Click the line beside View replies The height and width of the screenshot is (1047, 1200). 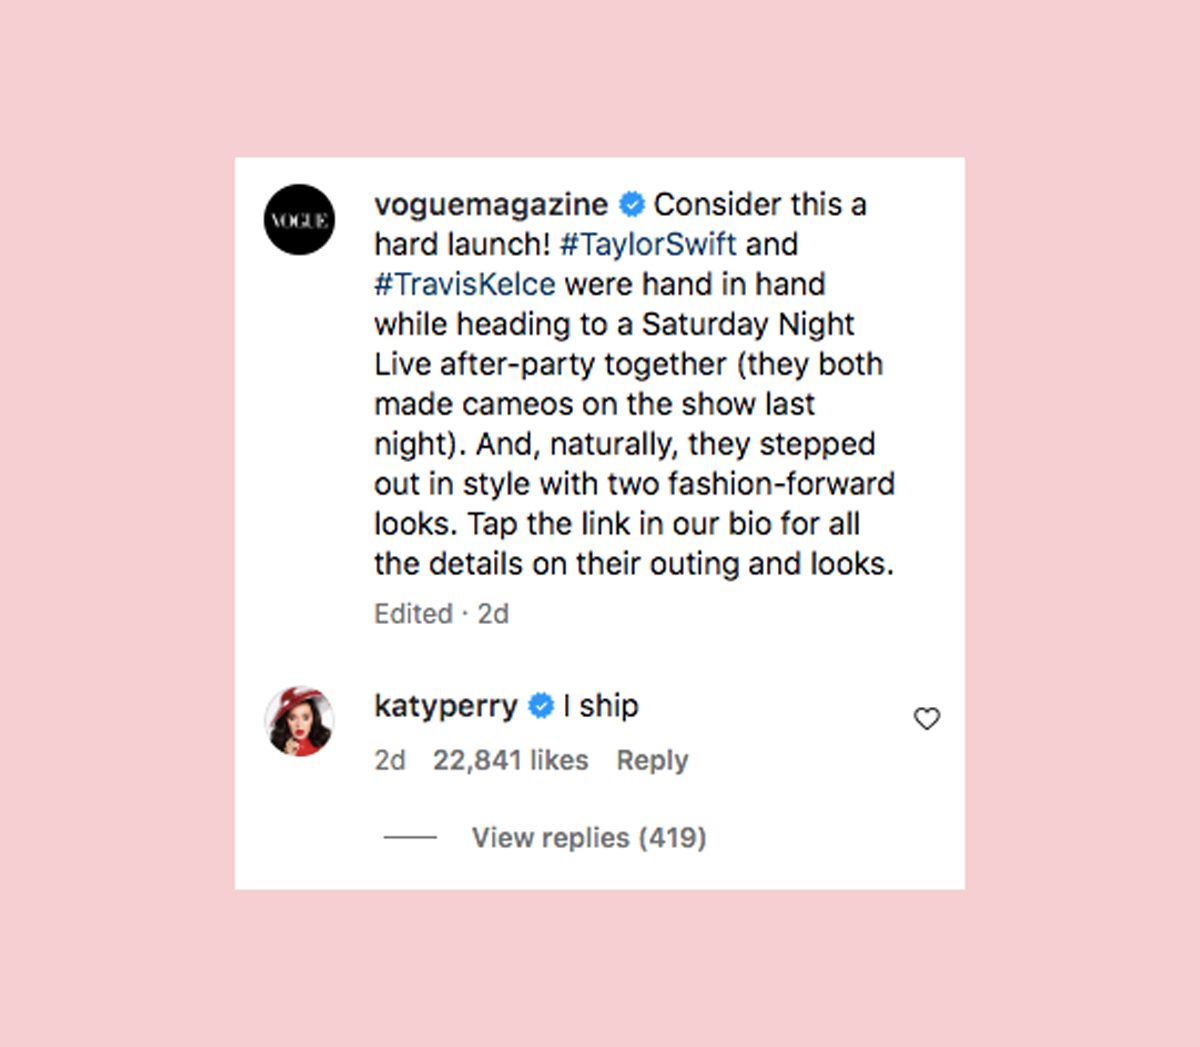tap(410, 837)
